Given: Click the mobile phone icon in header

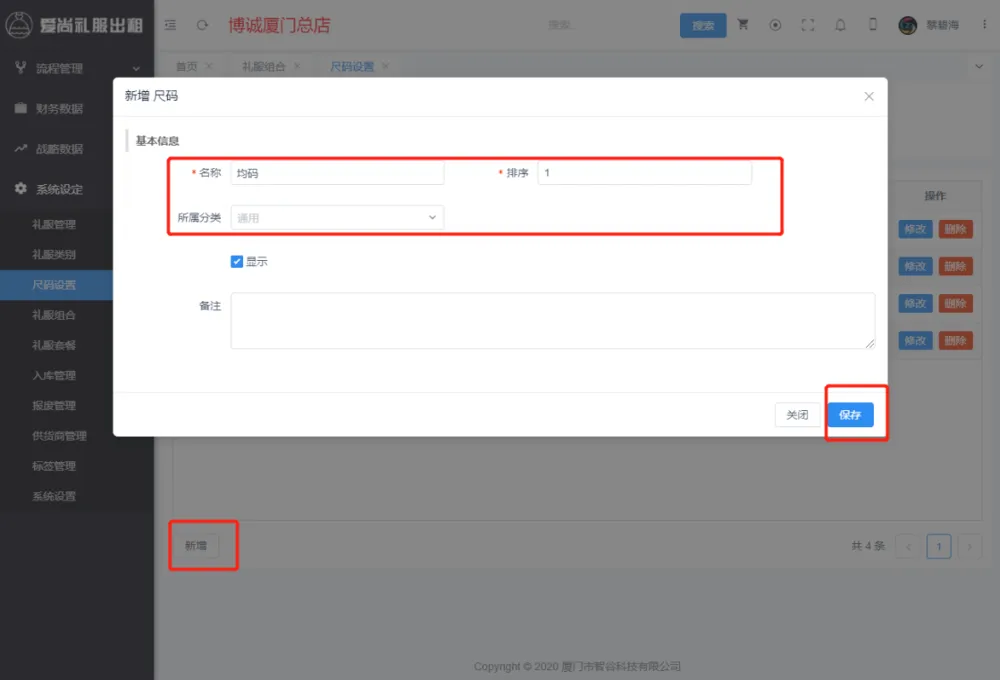Looking at the screenshot, I should click(x=873, y=25).
